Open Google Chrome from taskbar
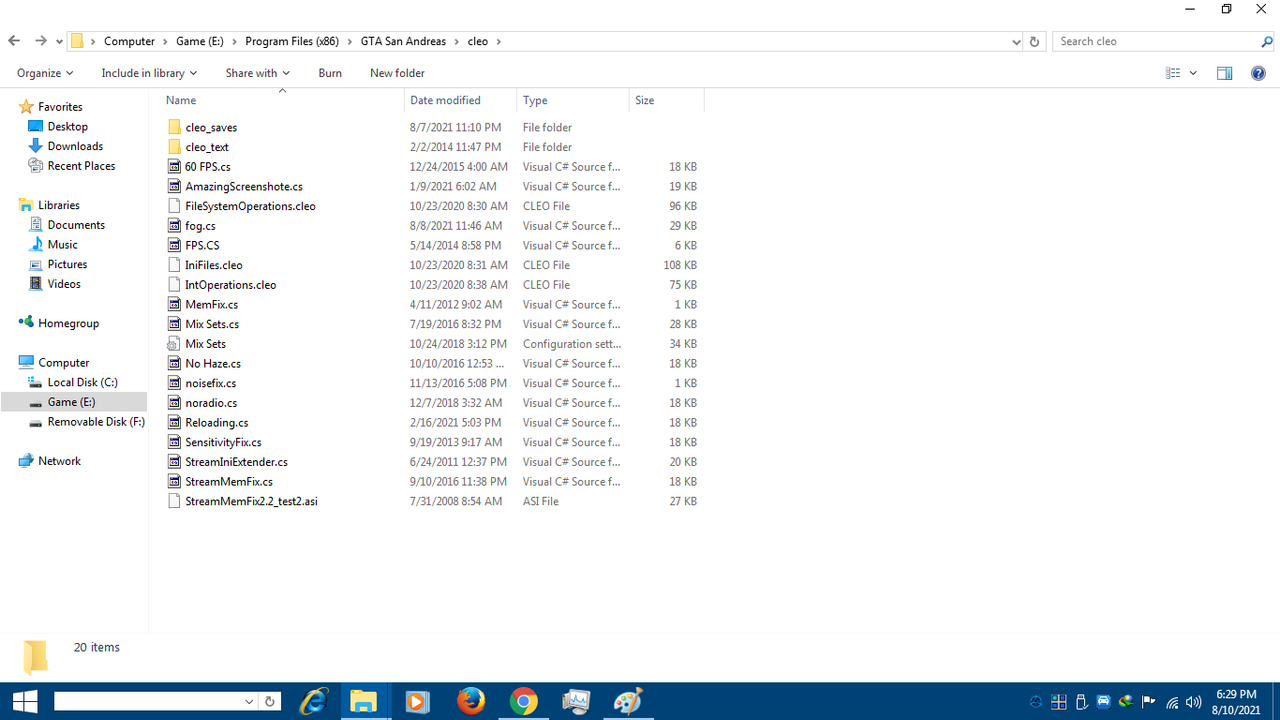 tap(523, 701)
